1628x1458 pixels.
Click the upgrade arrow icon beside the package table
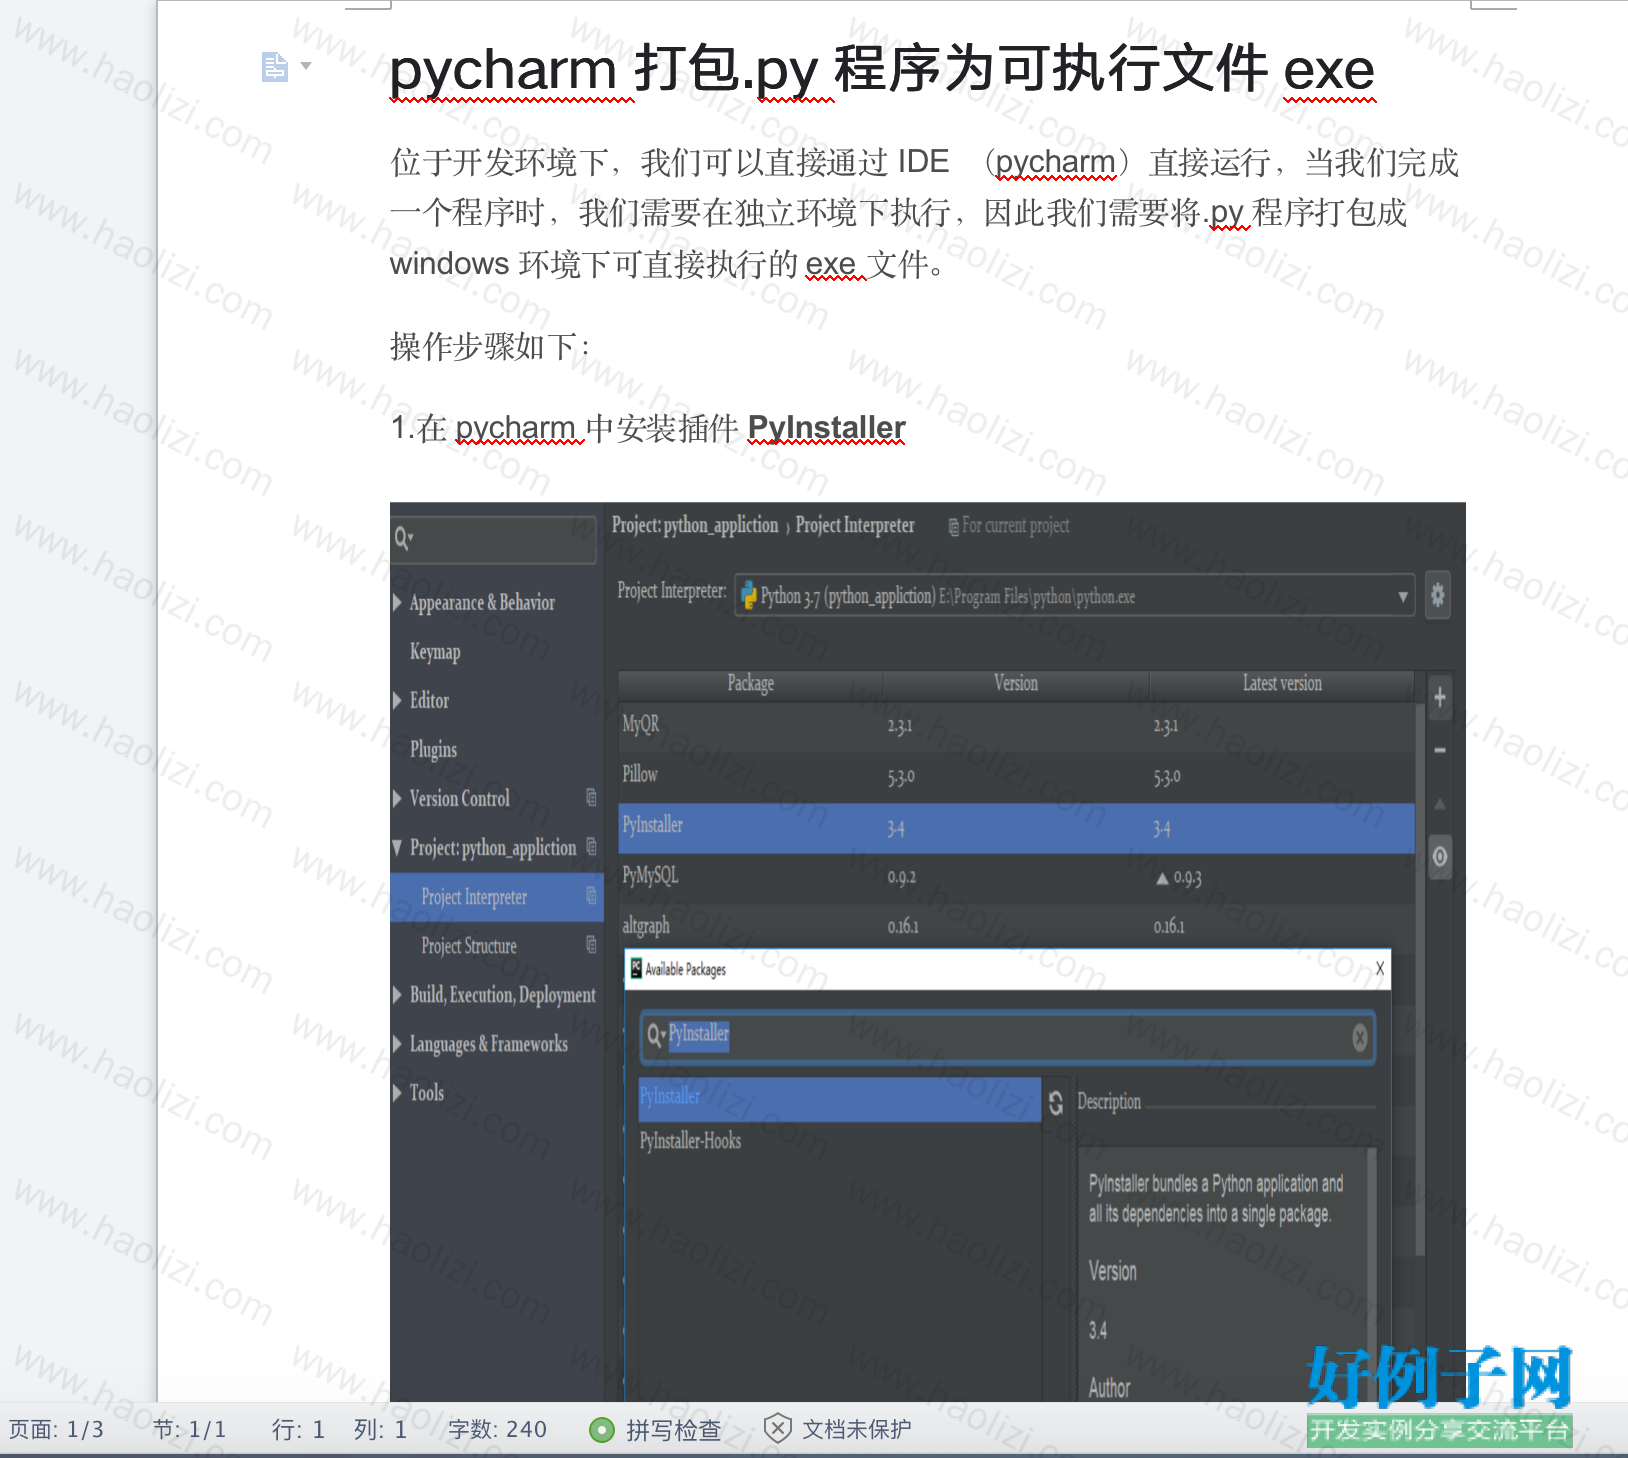(1440, 803)
